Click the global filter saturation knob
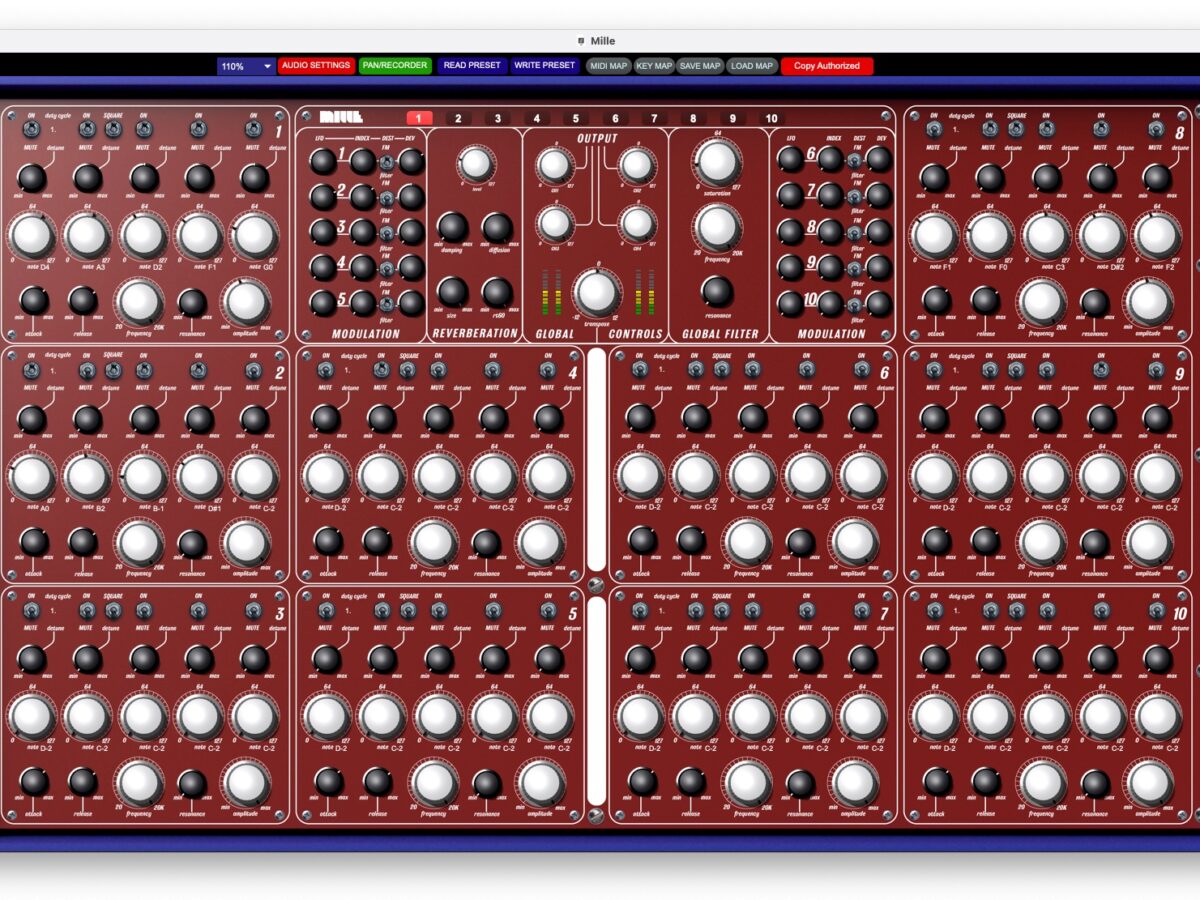Viewport: 1200px width, 900px height. (714, 162)
